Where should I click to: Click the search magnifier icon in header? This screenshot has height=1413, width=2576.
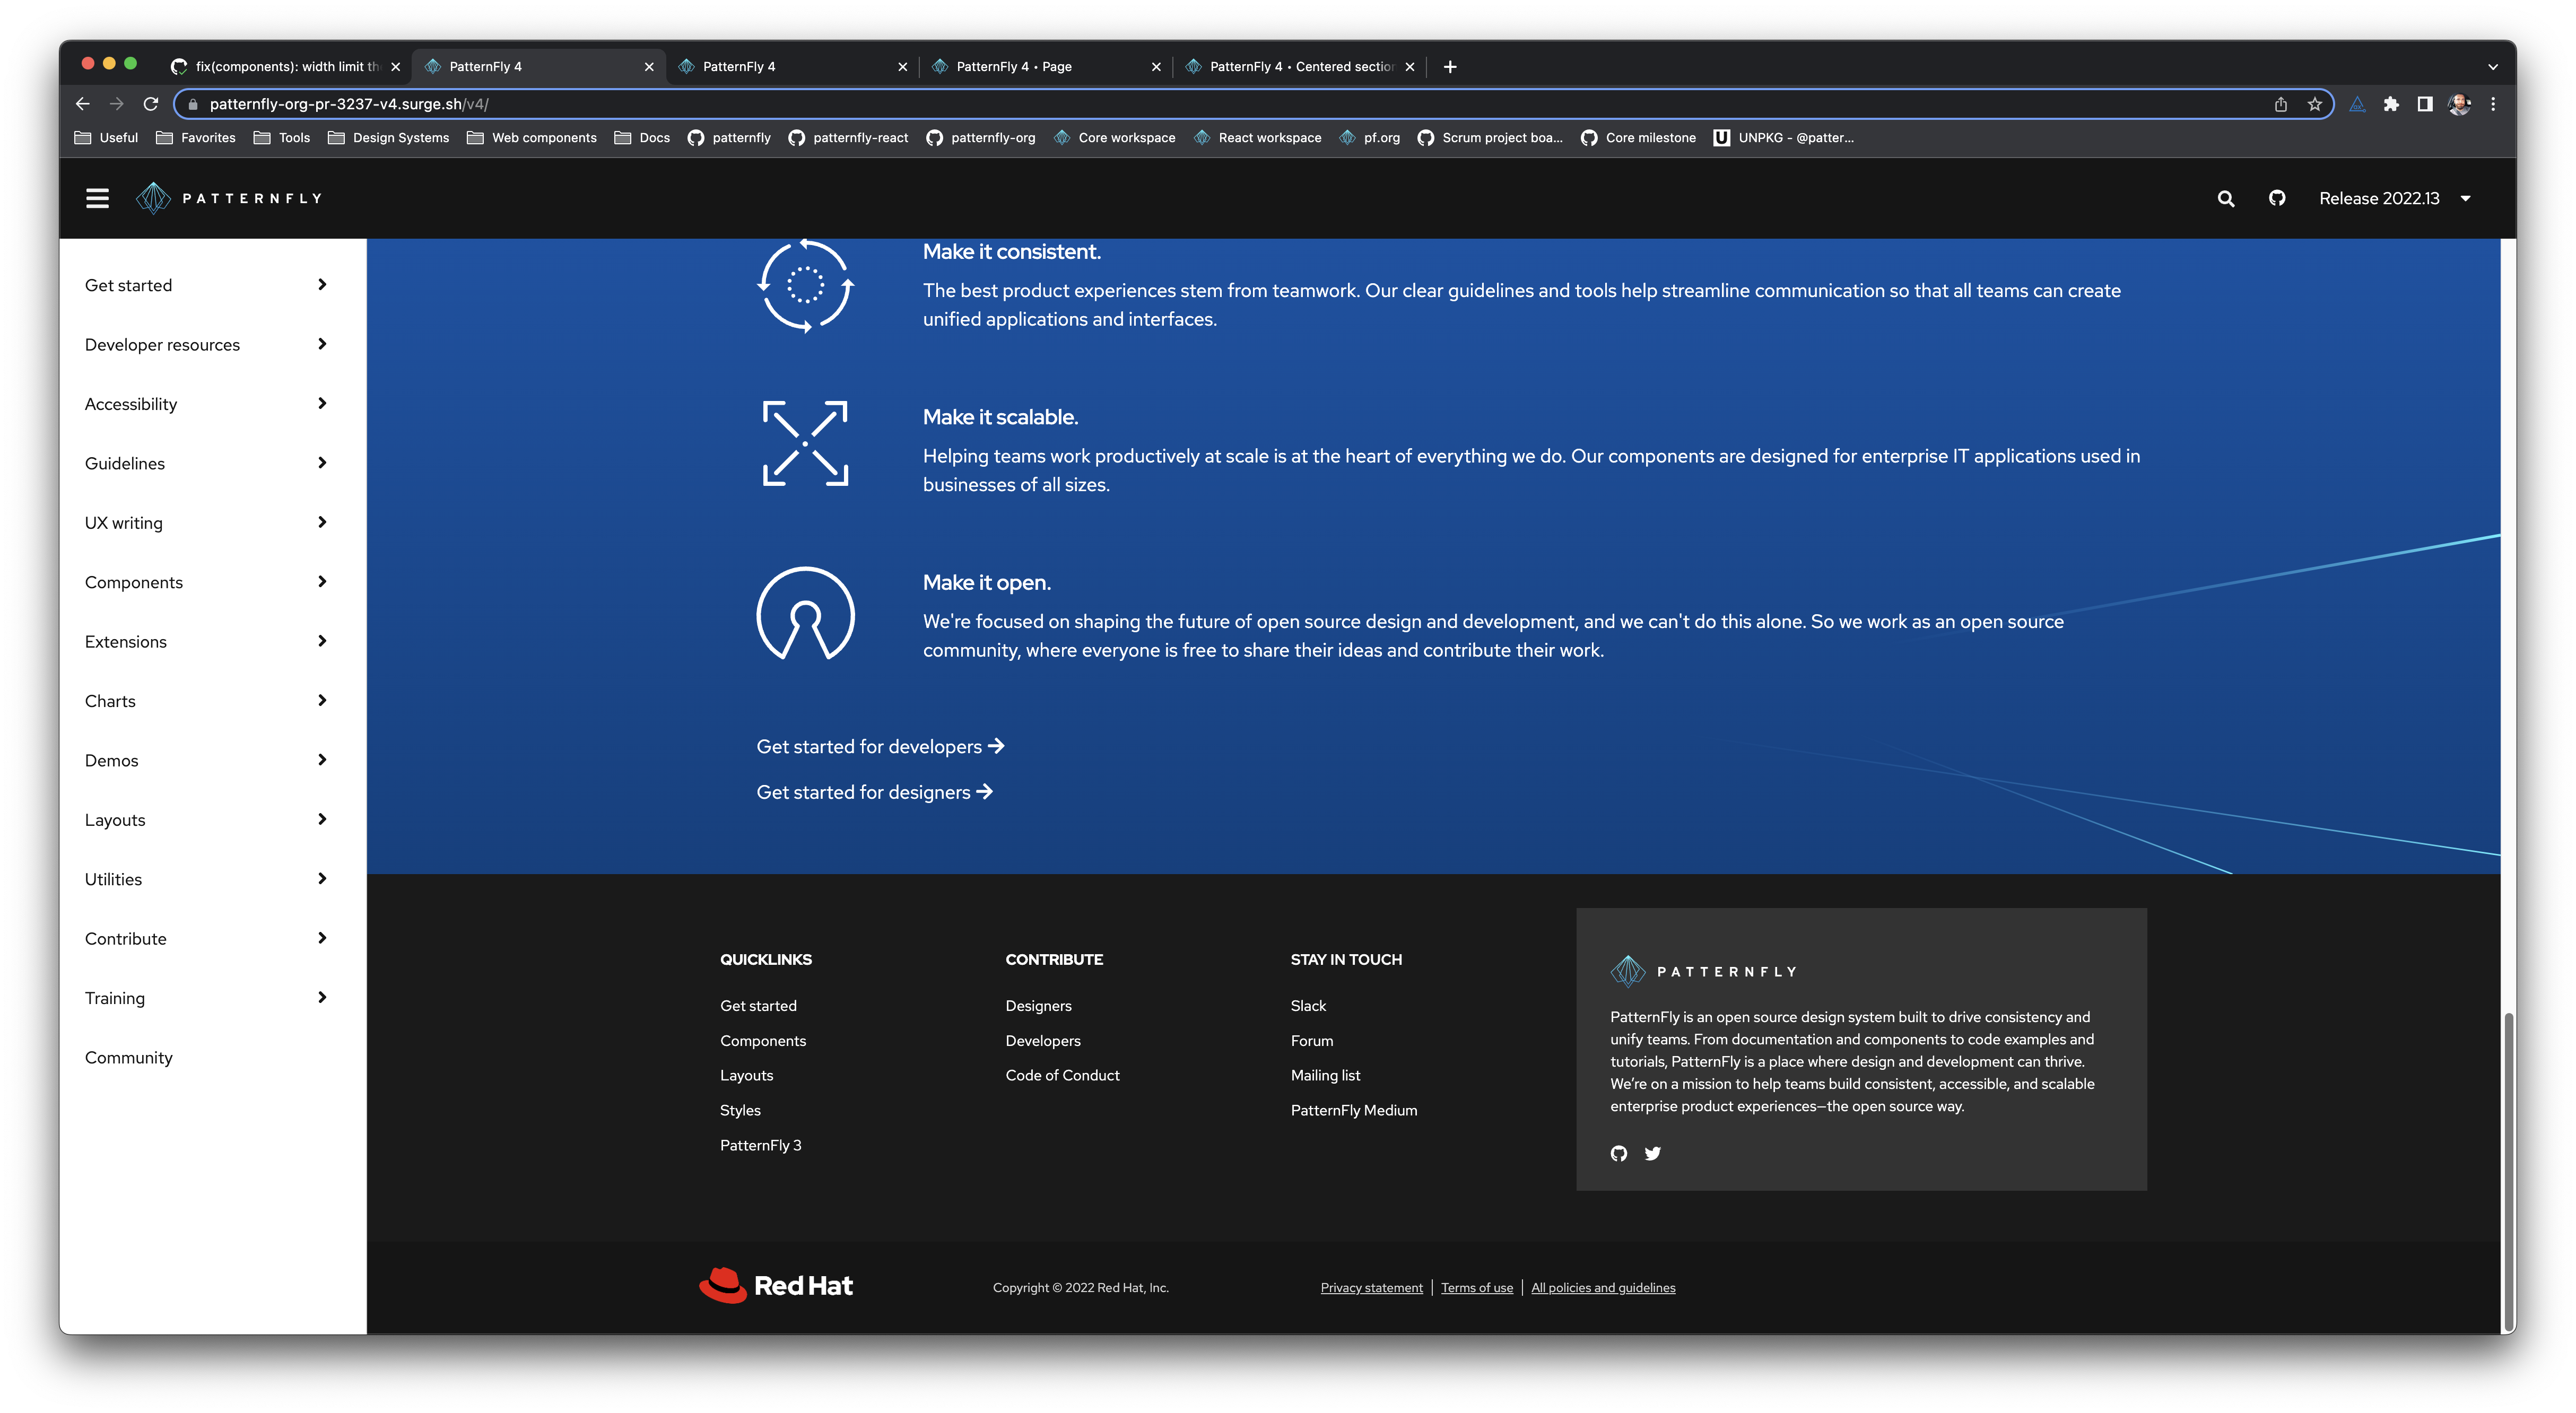tap(2225, 198)
